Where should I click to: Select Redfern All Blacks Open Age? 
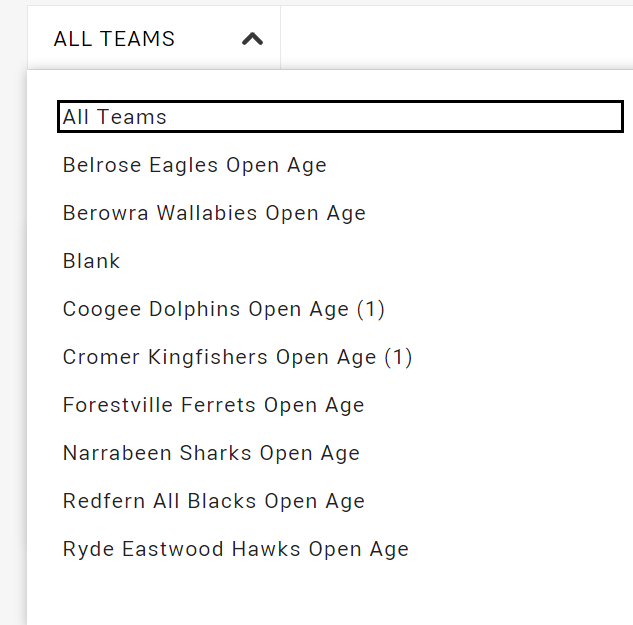tap(213, 501)
